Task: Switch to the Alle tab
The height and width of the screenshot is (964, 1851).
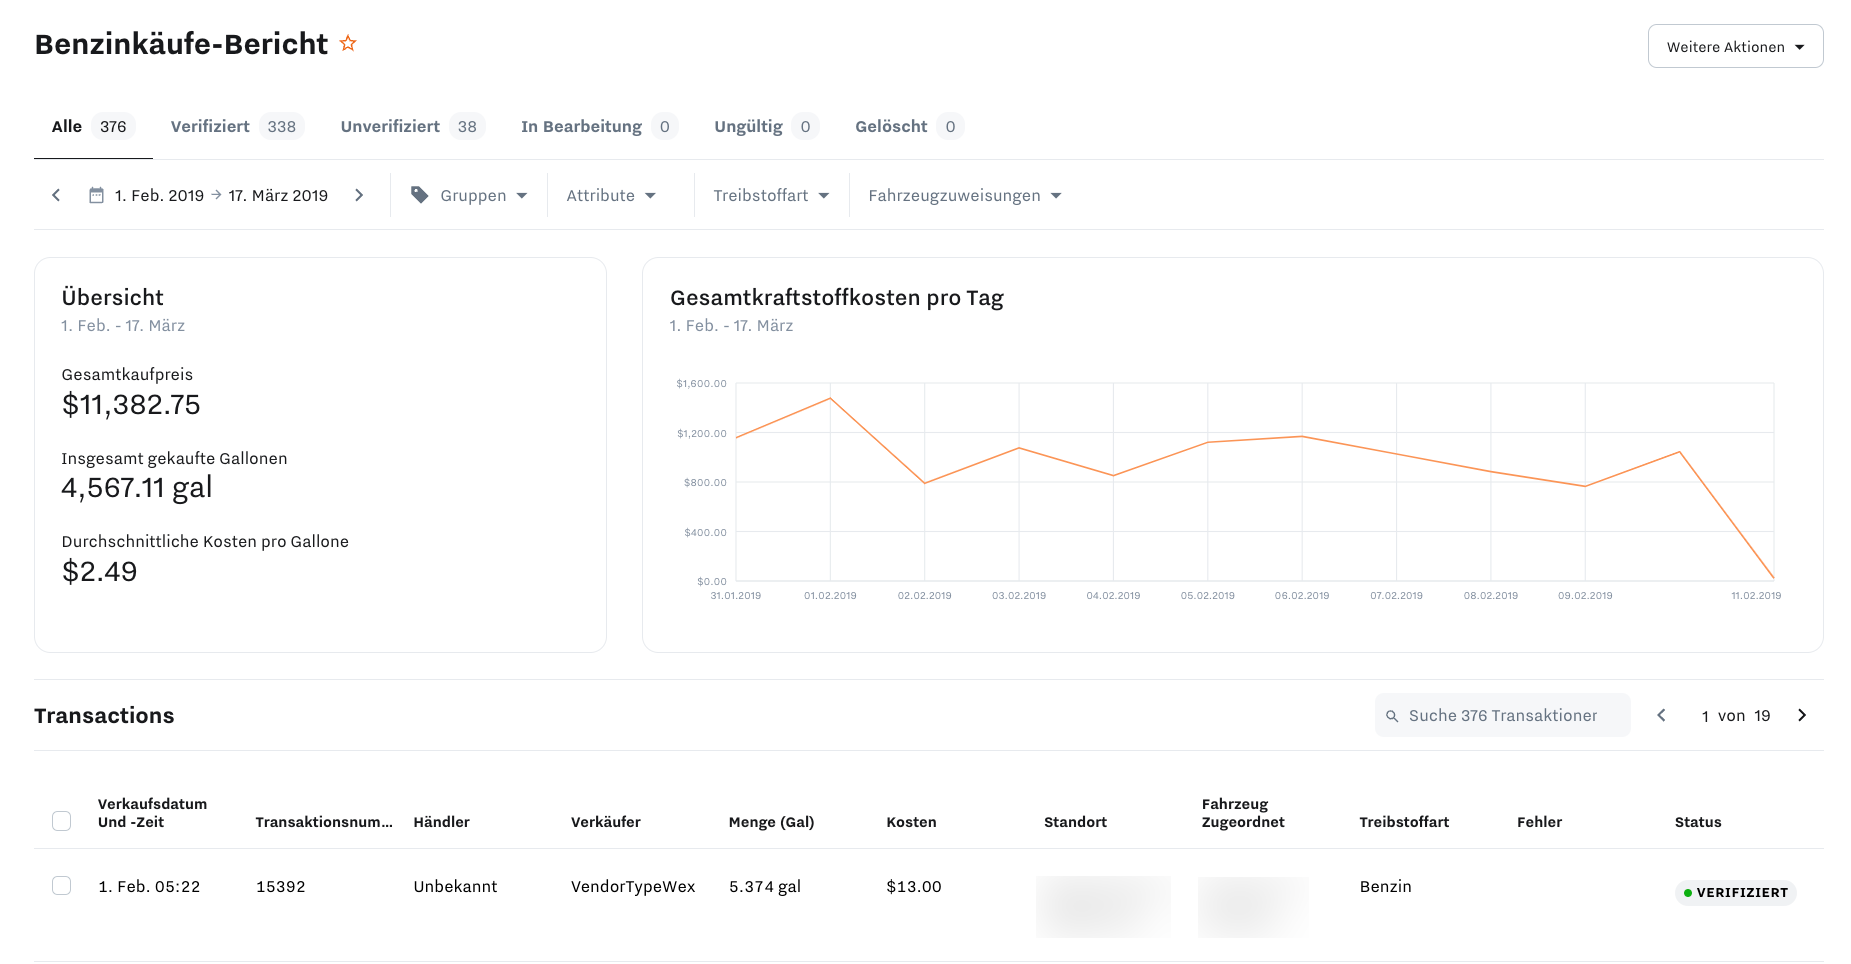Action: (x=93, y=126)
